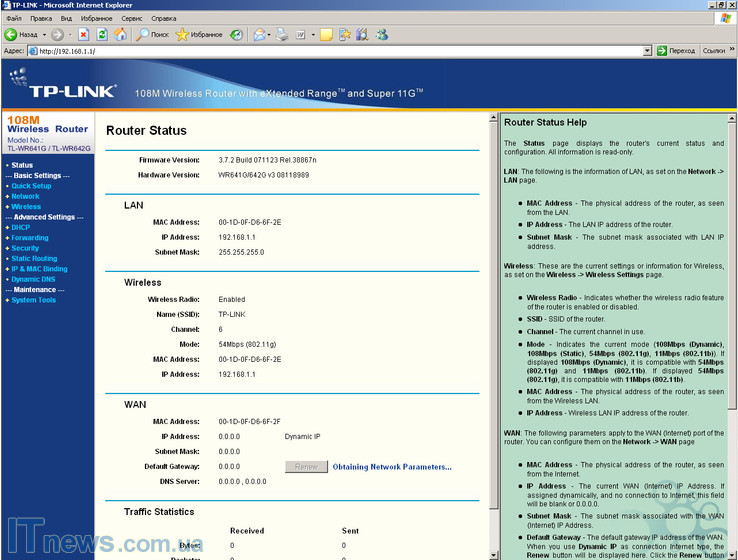Open the Quick Setup sidebar link
This screenshot has width=738, height=560.
click(31, 186)
